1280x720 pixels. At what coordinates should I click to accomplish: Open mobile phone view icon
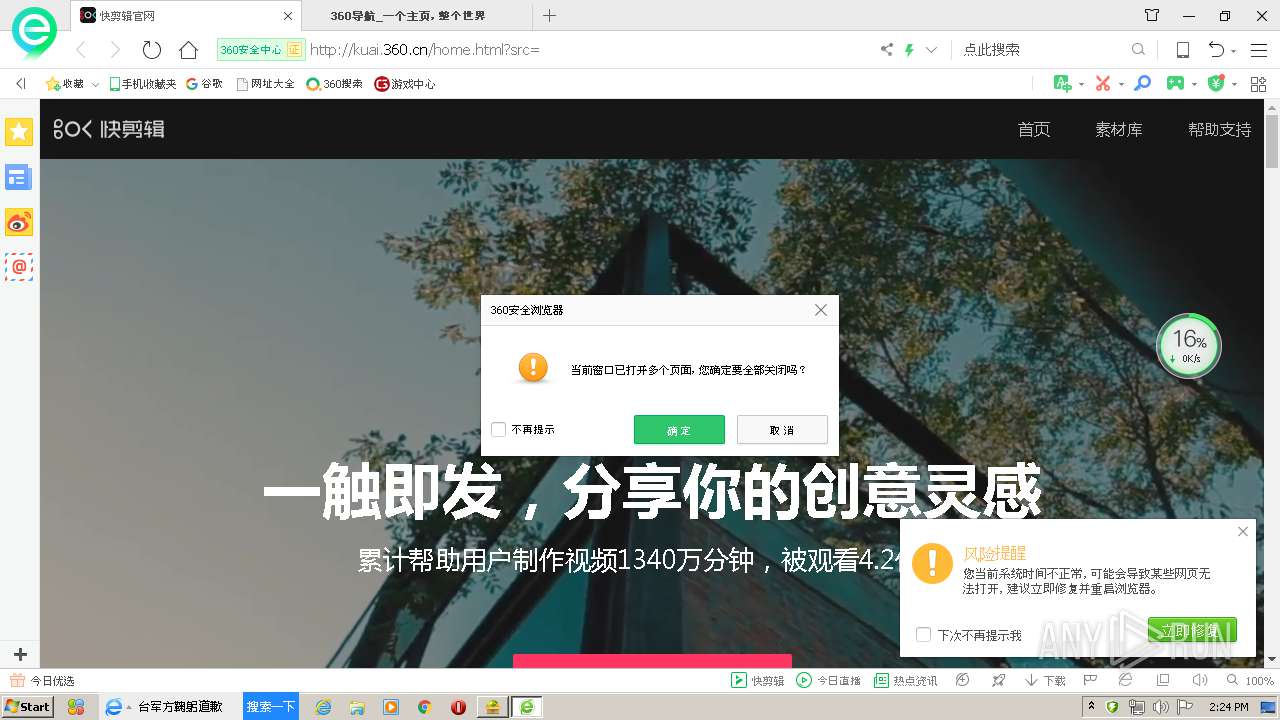point(1182,49)
